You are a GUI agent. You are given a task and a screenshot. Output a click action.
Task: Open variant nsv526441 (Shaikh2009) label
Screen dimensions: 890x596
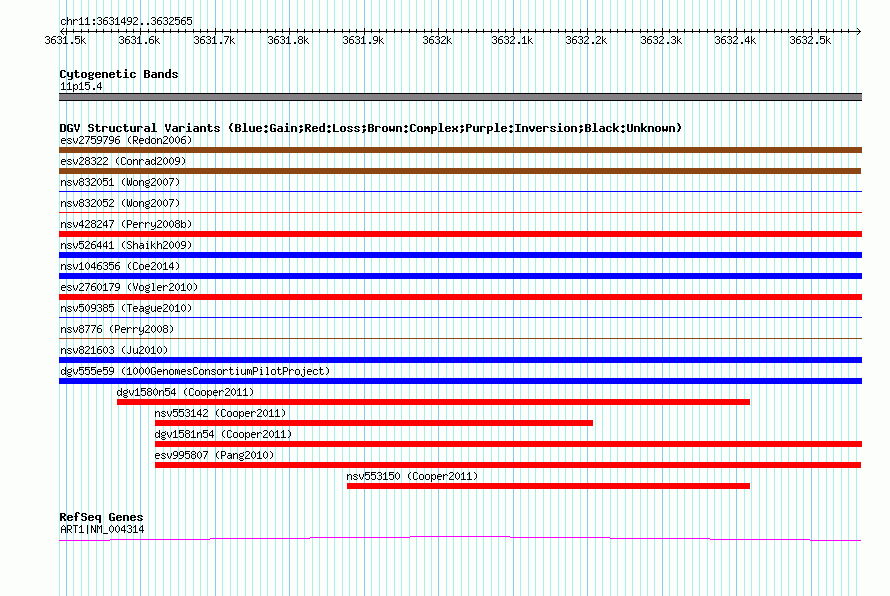(126, 245)
